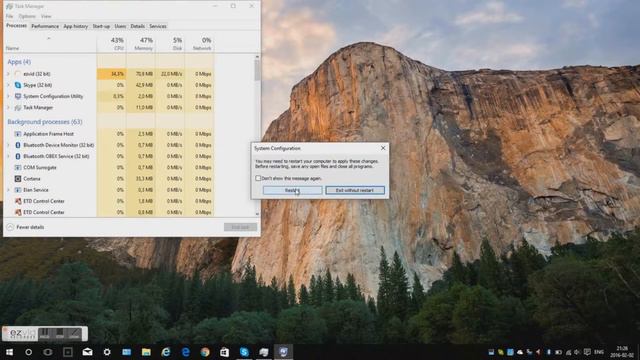
Task: Click Background processes (63) group header
Action: pyautogui.click(x=45, y=122)
